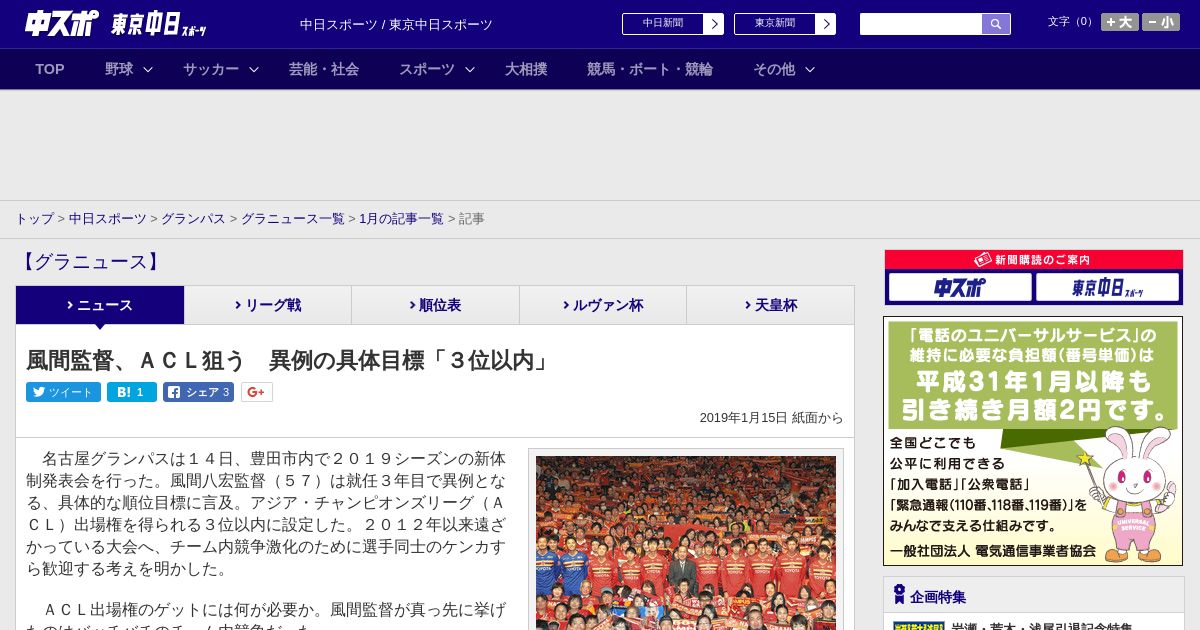Open 大相撲 section

point(526,69)
